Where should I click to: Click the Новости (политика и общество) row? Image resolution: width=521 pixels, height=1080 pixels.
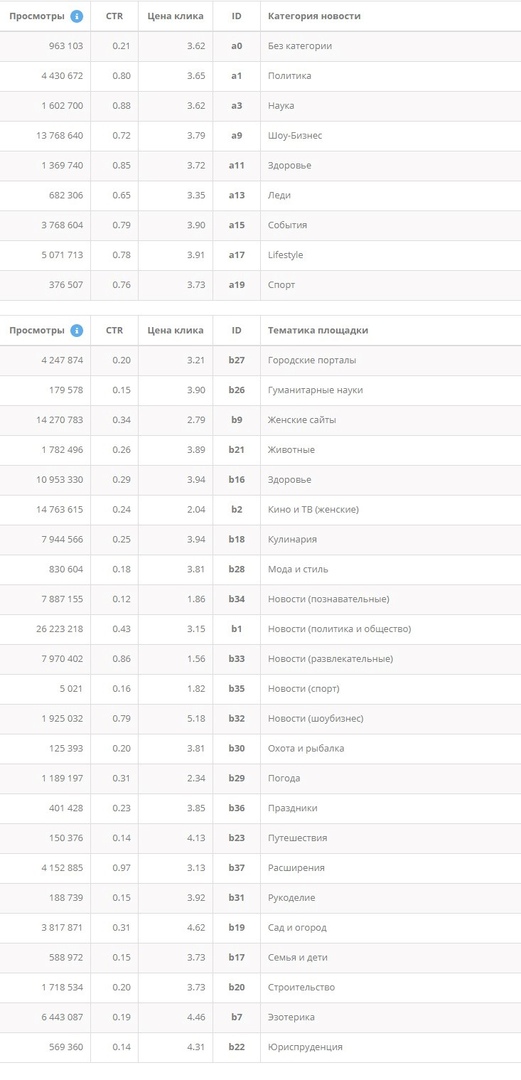[260, 629]
